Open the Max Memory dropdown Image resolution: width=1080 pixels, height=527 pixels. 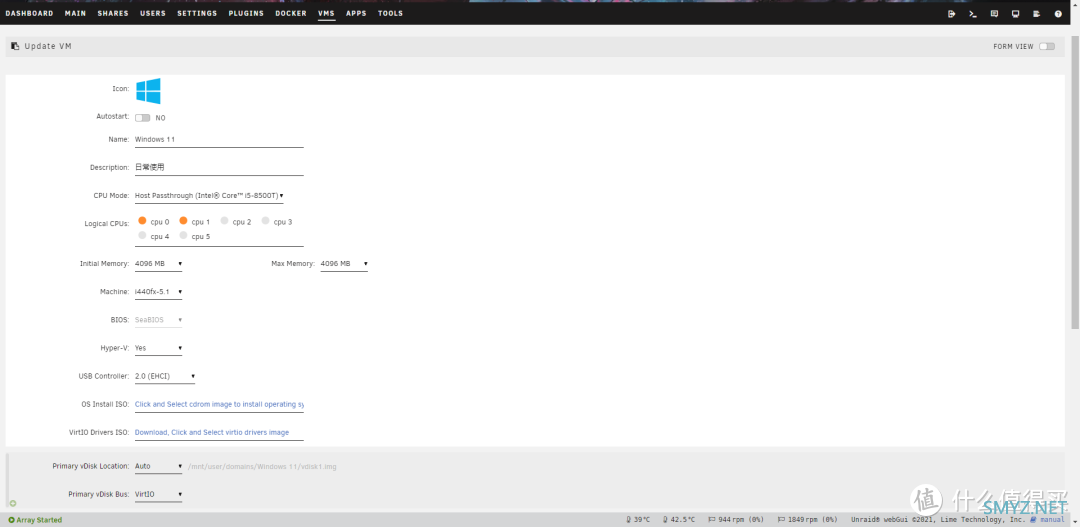click(x=344, y=264)
